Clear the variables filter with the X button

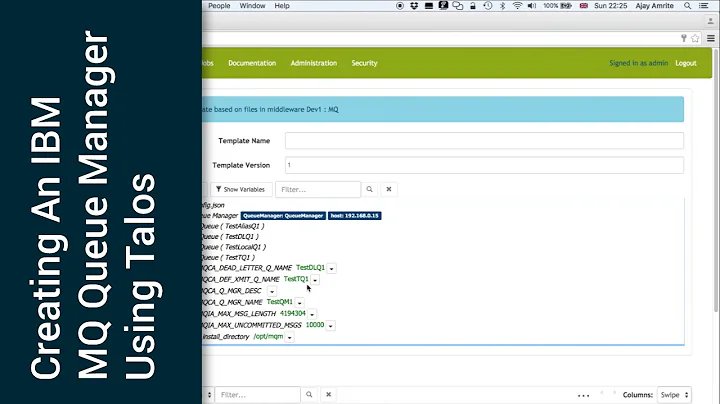click(x=388, y=189)
